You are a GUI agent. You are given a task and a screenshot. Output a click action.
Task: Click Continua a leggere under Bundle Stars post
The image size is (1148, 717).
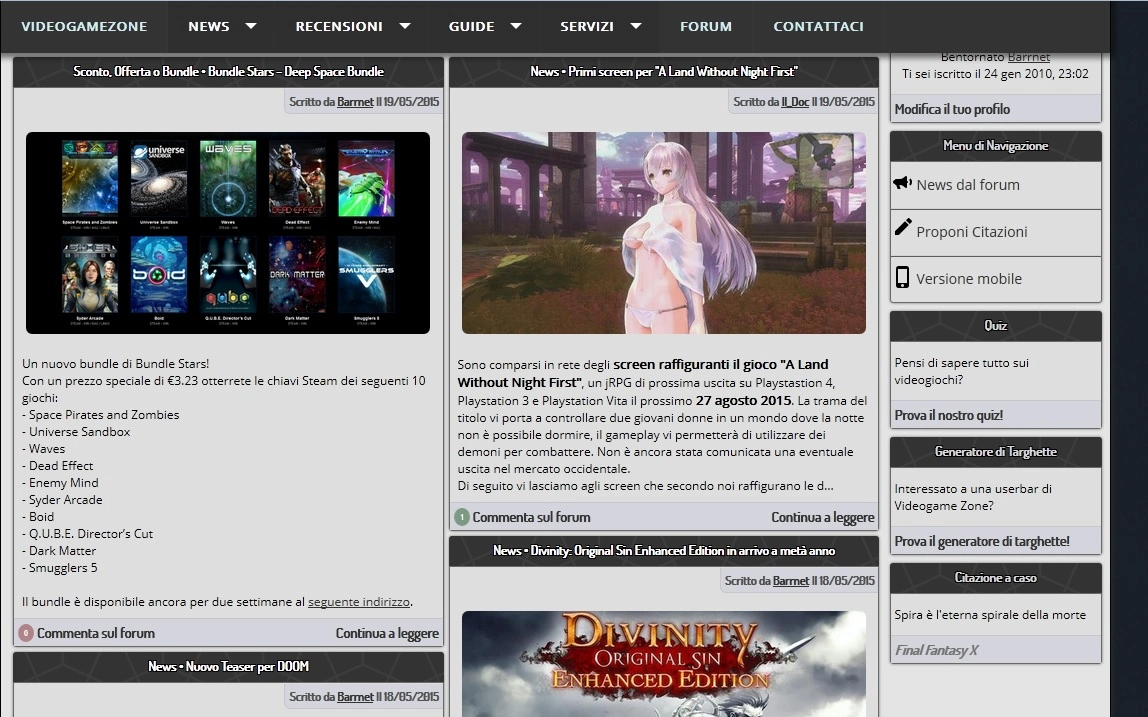(x=387, y=633)
